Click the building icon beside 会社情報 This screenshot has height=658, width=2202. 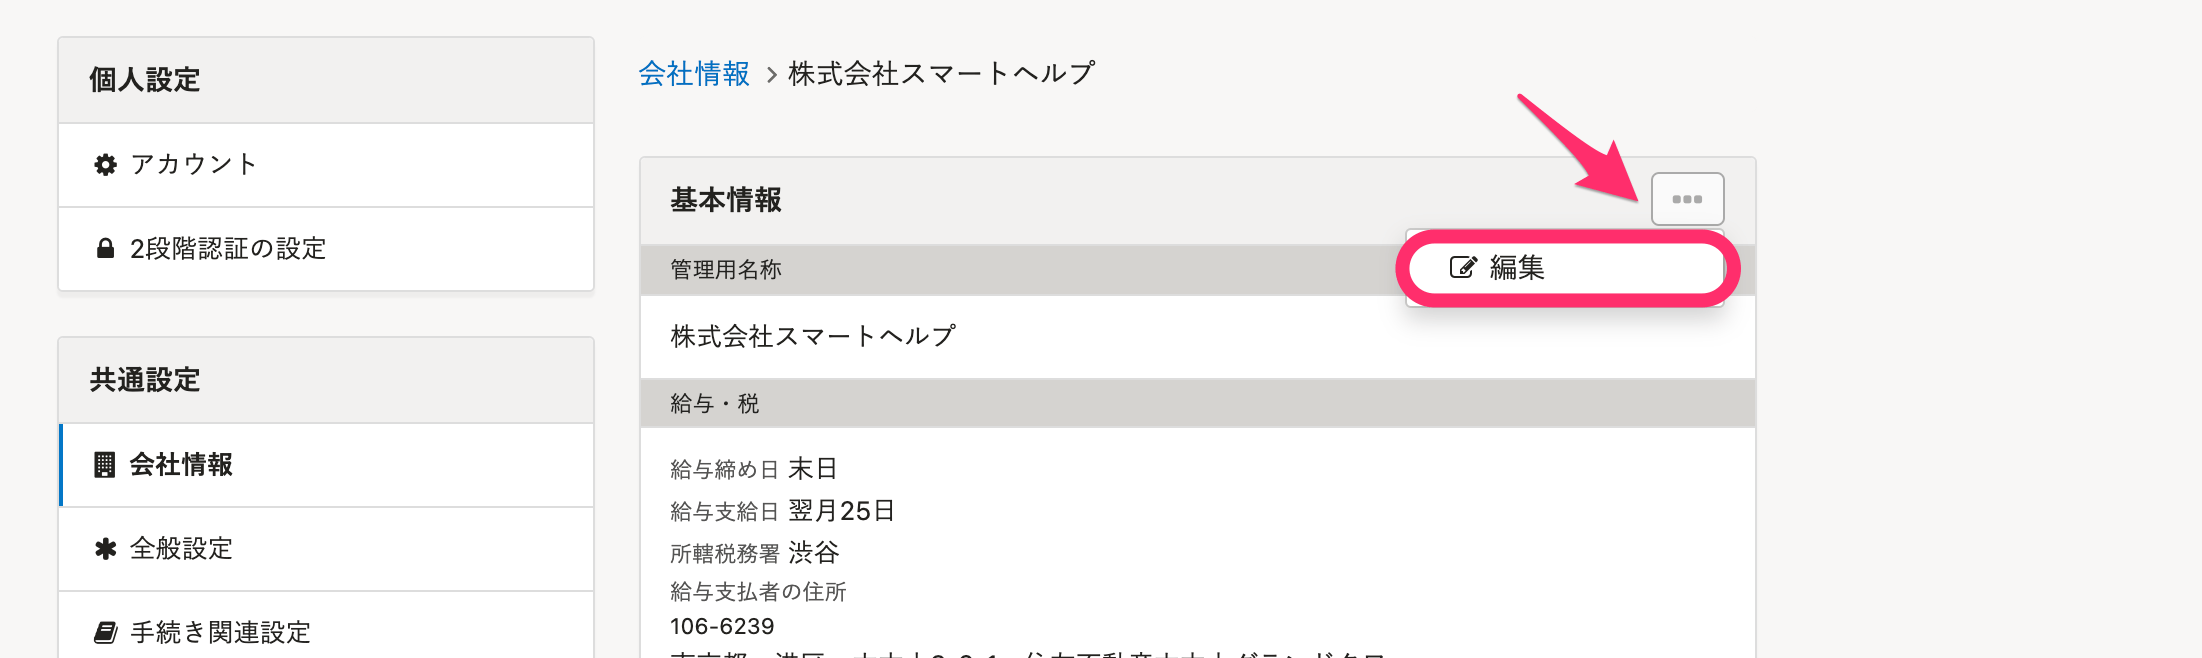[104, 465]
